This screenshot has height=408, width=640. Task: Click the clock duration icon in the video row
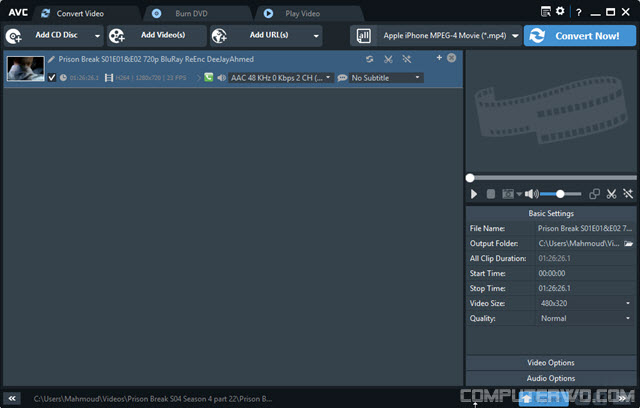pos(63,78)
